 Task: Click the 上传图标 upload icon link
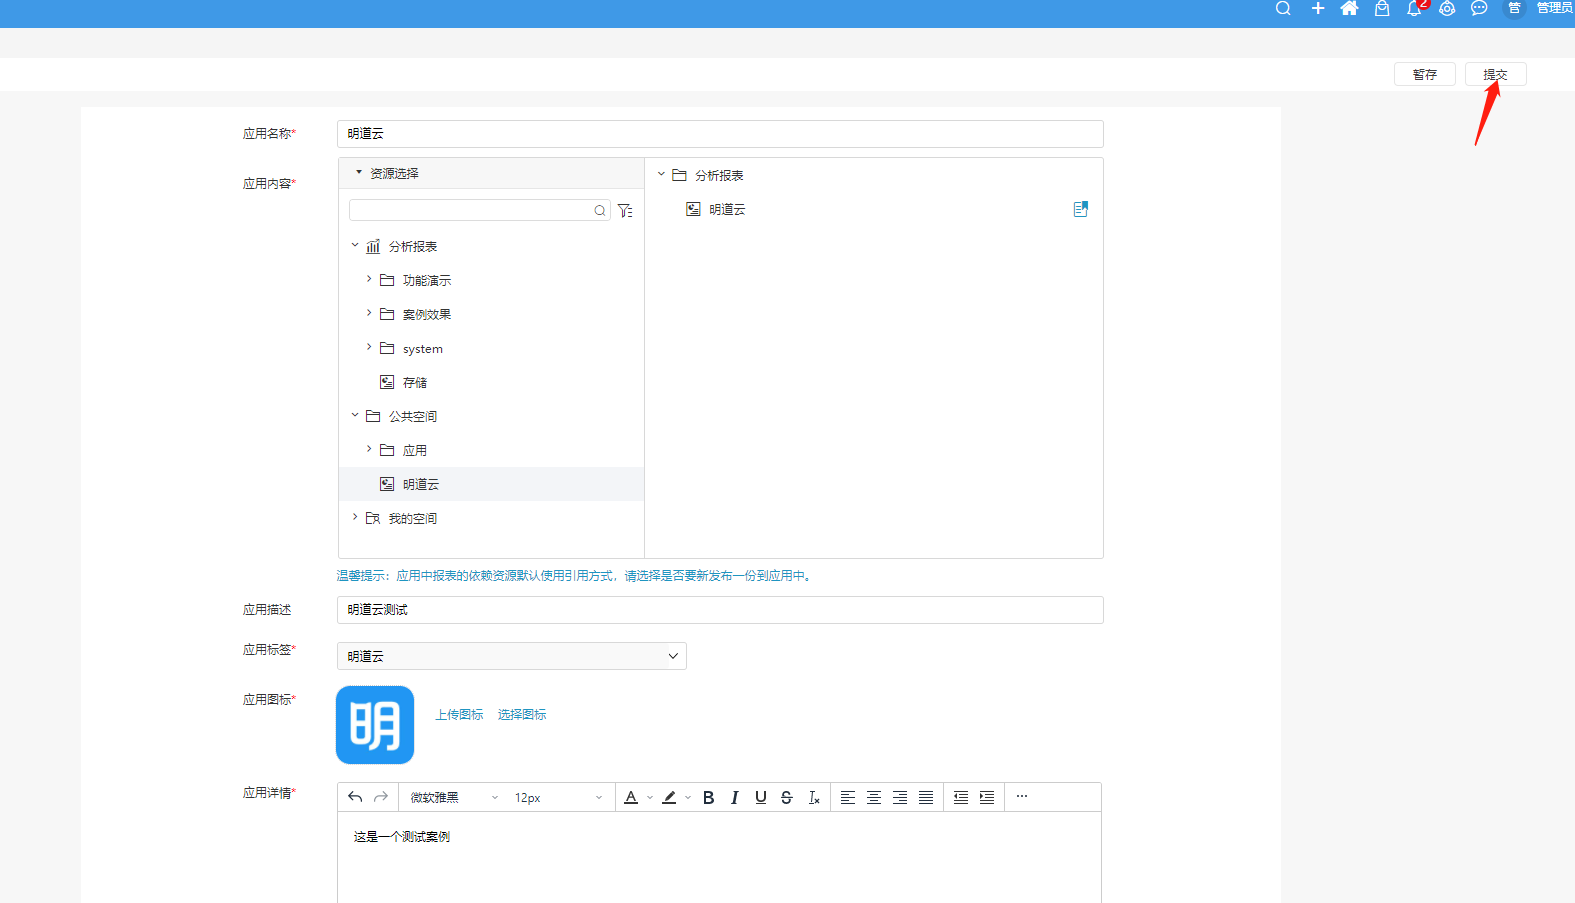coord(459,715)
